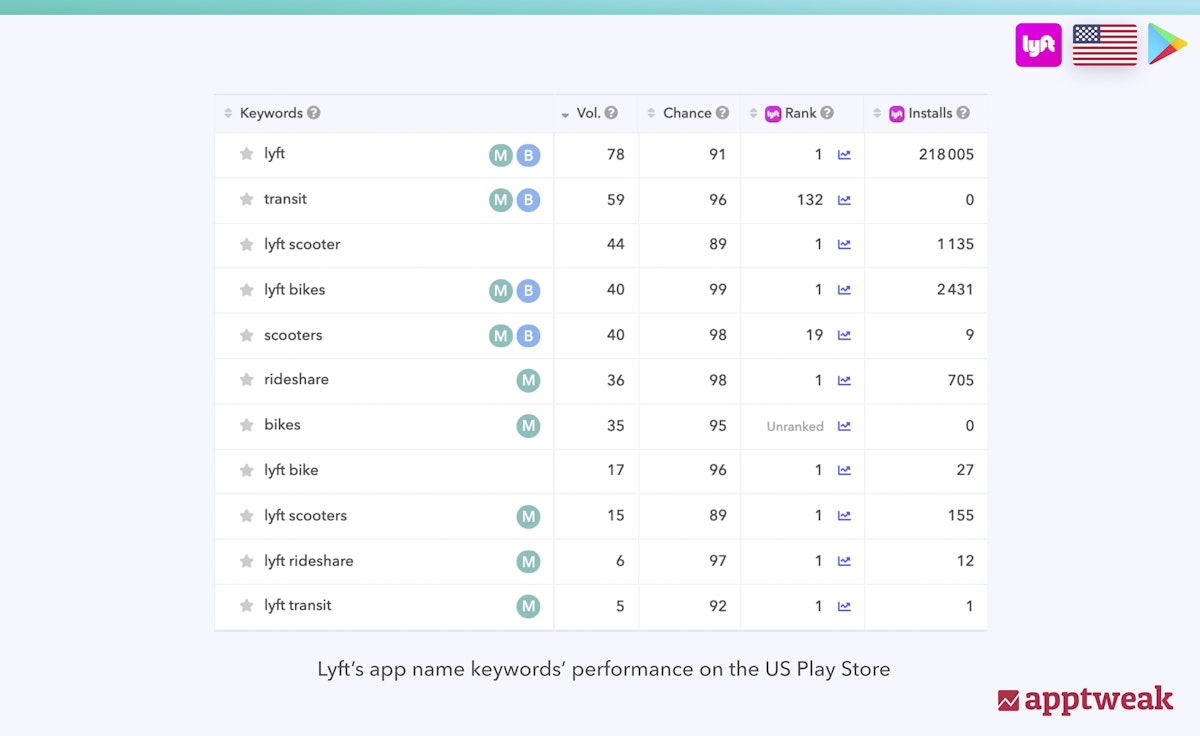The image size is (1200, 736).
Task: Click the apptweak logo in the bottom corner
Action: tap(1086, 700)
